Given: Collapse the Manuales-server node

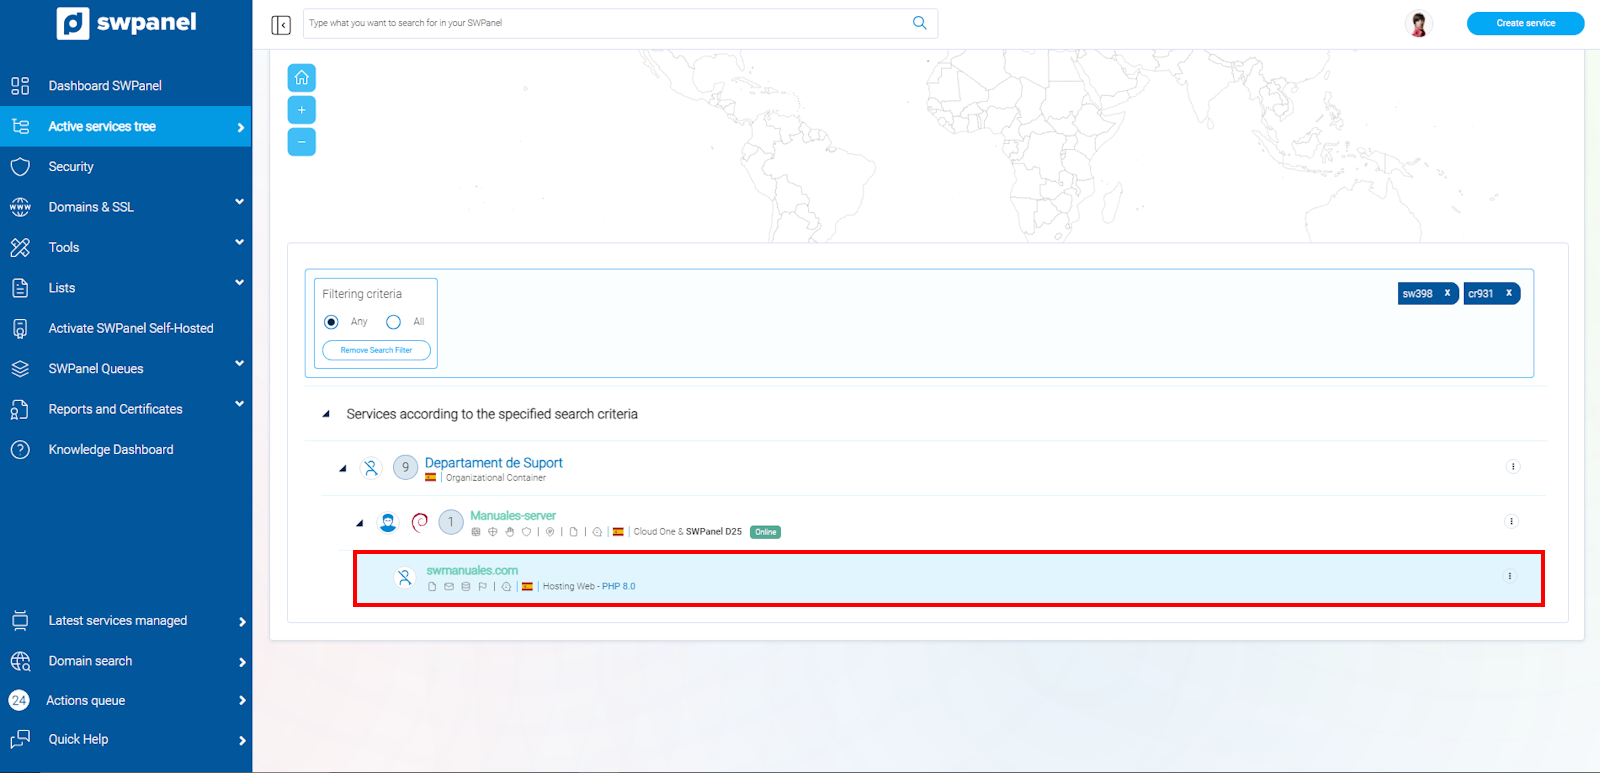Looking at the screenshot, I should click(x=360, y=523).
